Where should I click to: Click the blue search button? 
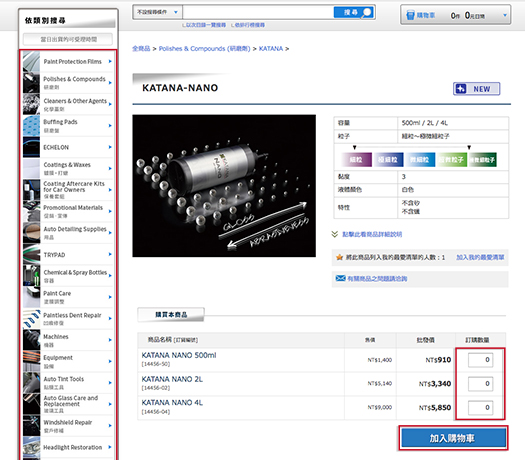coord(354,12)
